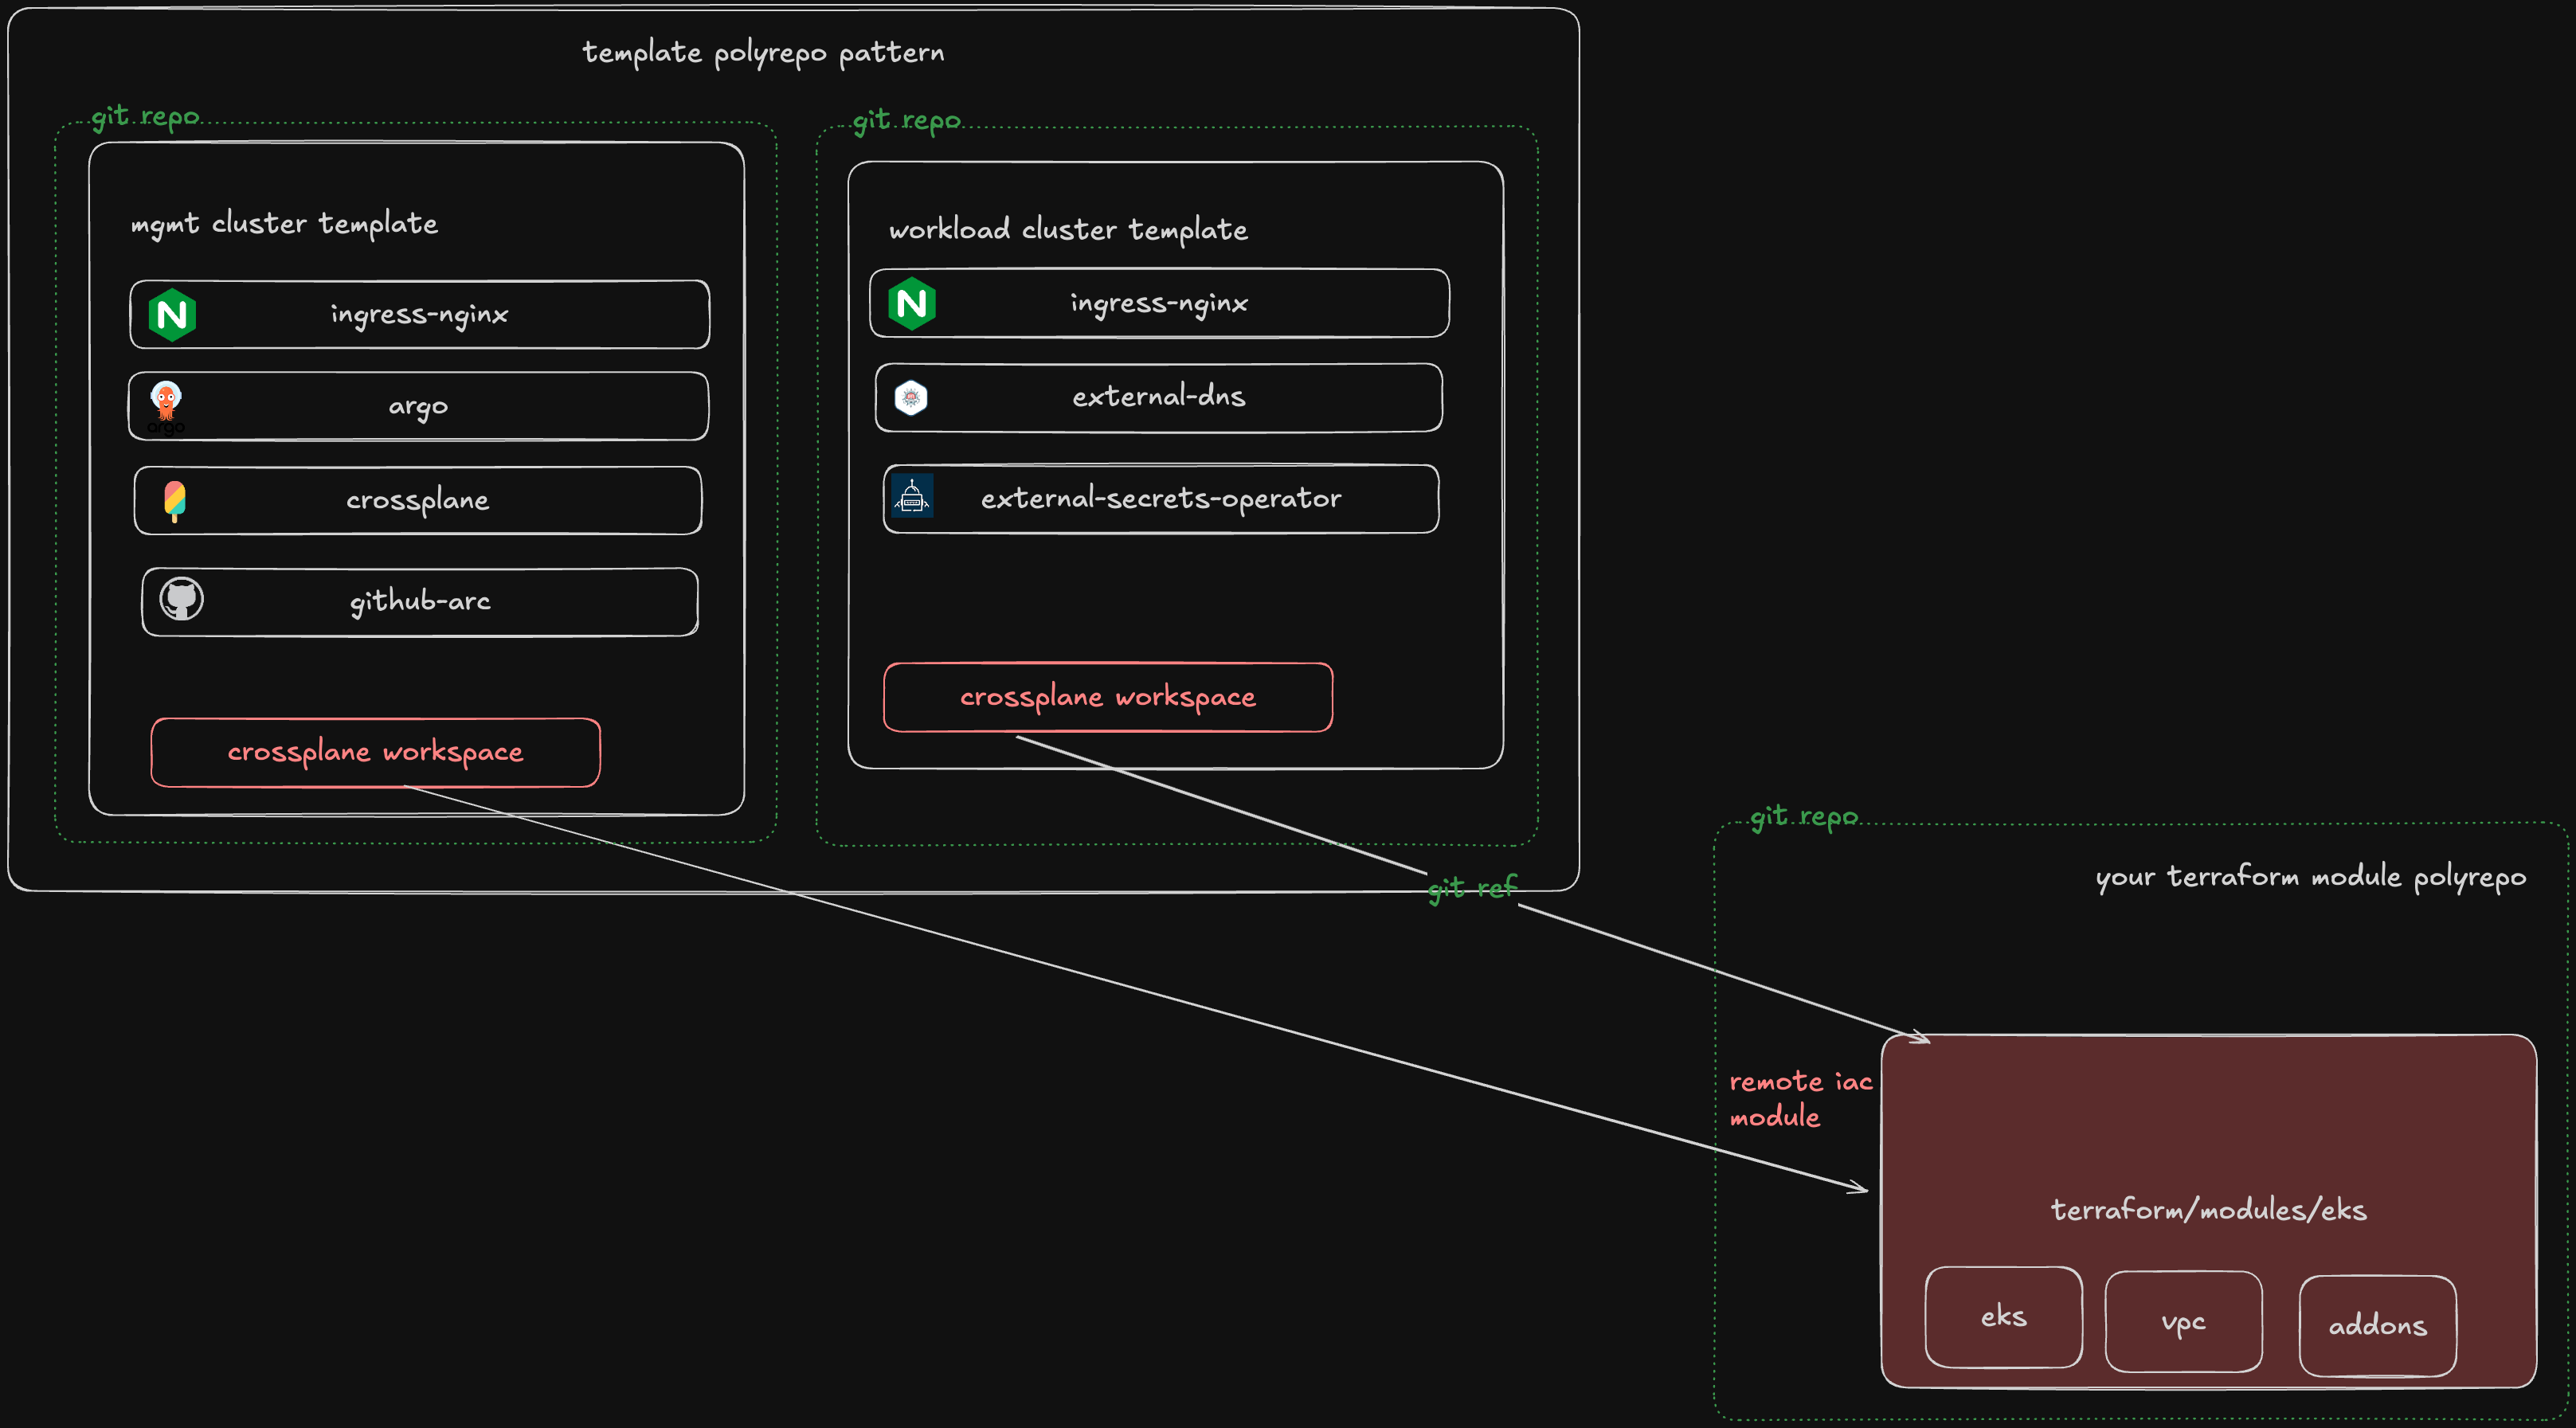Viewport: 2576px width, 1428px height.
Task: Click the external-secrets-operator robot icon
Action: pos(911,496)
